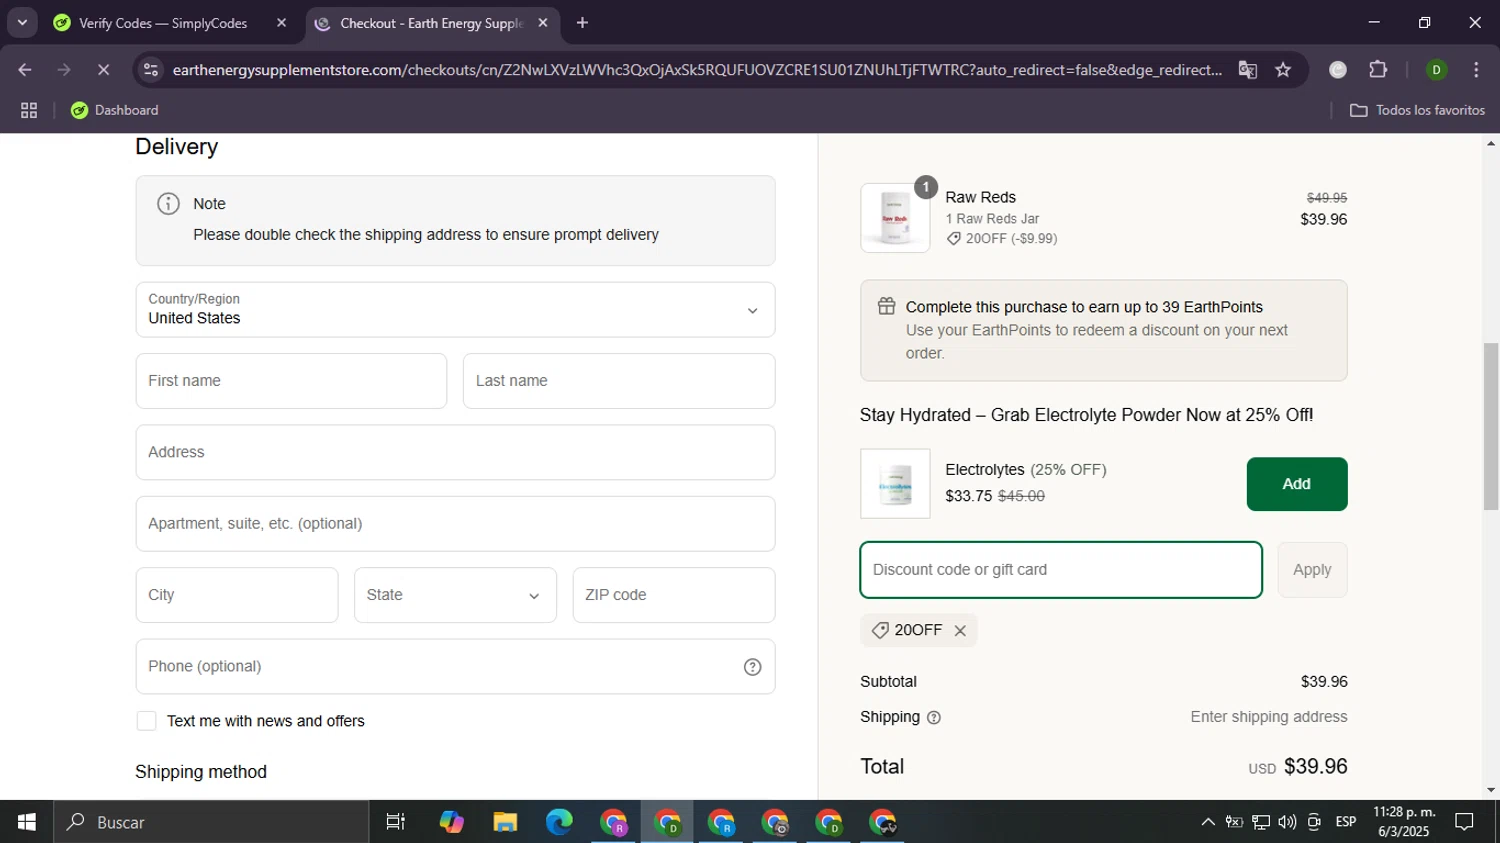
Task: Close the Checkout Earth Energy tab
Action: (543, 23)
